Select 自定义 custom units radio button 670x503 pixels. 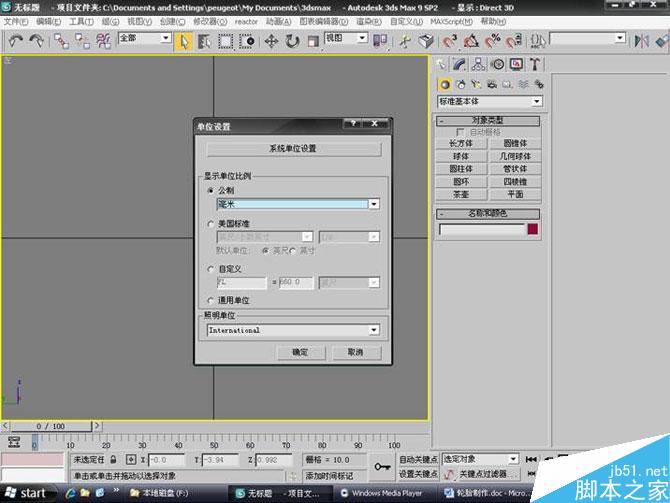(210, 269)
